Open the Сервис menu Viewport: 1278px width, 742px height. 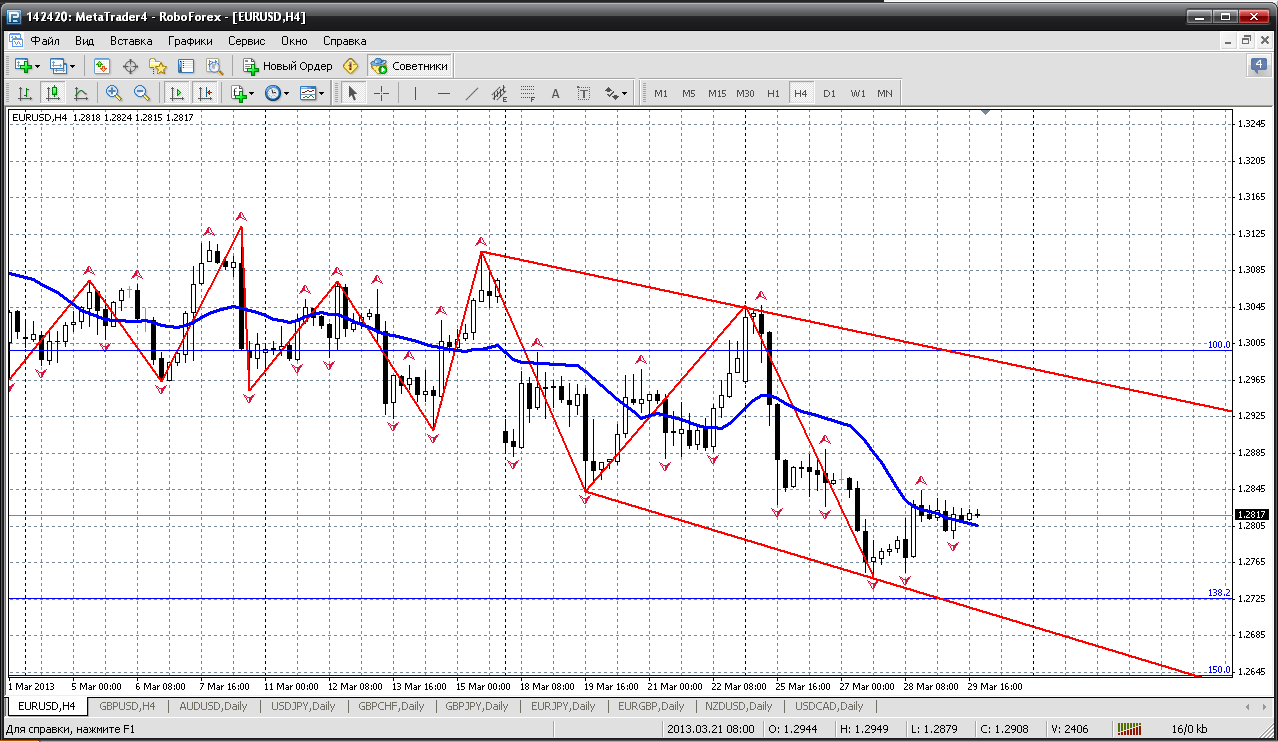tap(246, 41)
